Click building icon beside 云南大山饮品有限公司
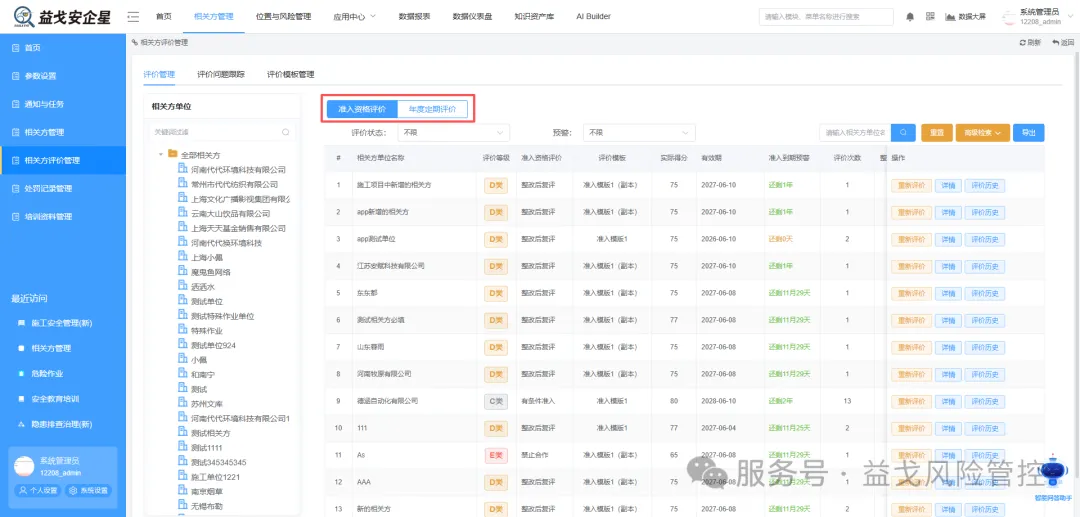The height and width of the screenshot is (517, 1080). click(x=183, y=213)
